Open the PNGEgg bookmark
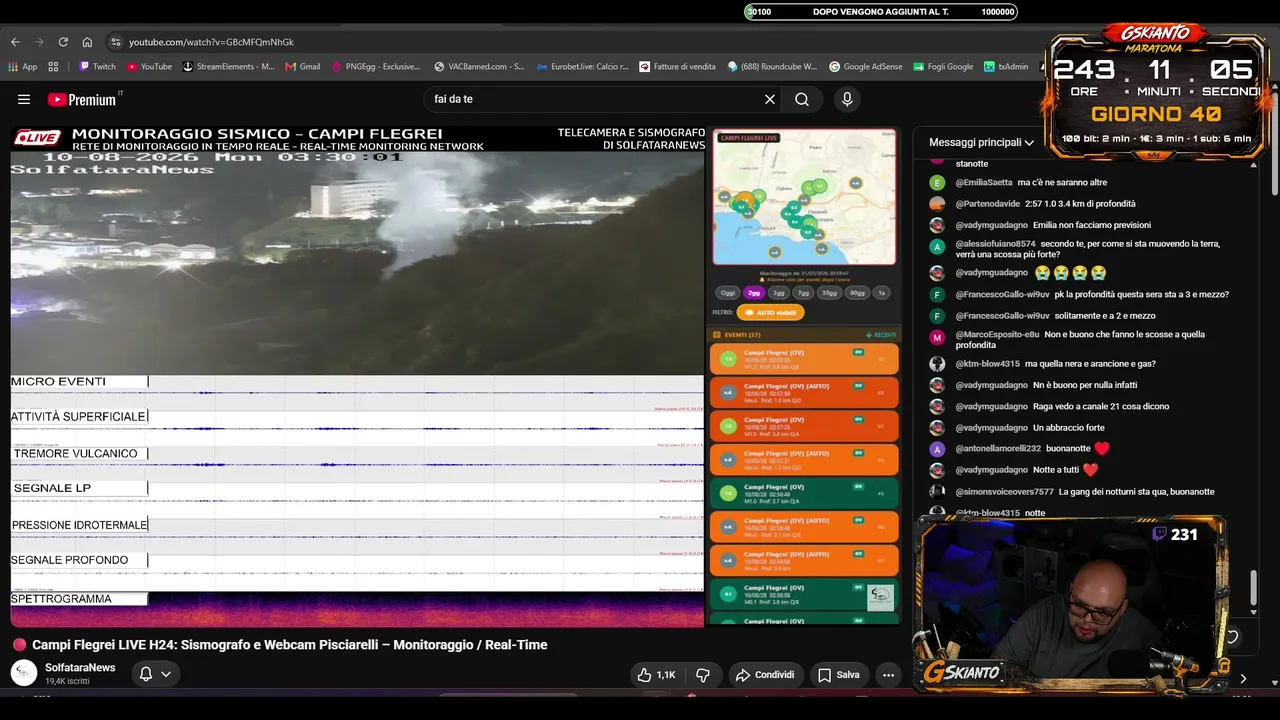Image resolution: width=1280 pixels, height=720 pixels. [375, 67]
